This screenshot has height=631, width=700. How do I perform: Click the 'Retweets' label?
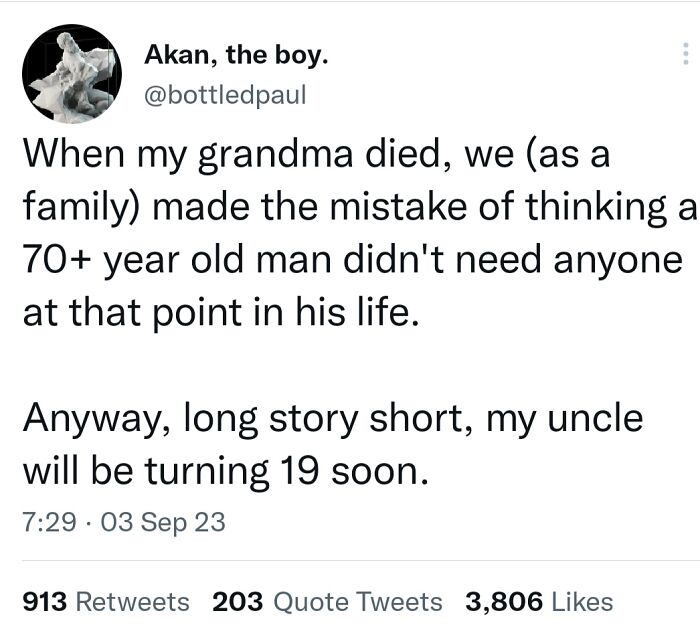click(132, 601)
